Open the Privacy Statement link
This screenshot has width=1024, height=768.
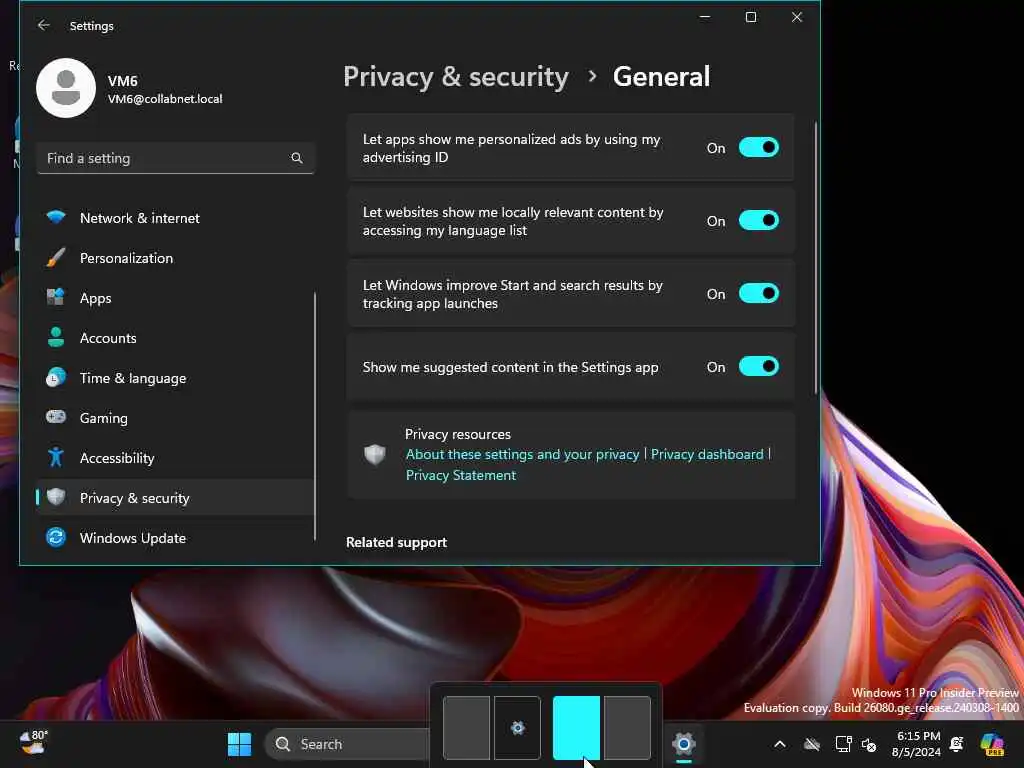click(x=460, y=475)
